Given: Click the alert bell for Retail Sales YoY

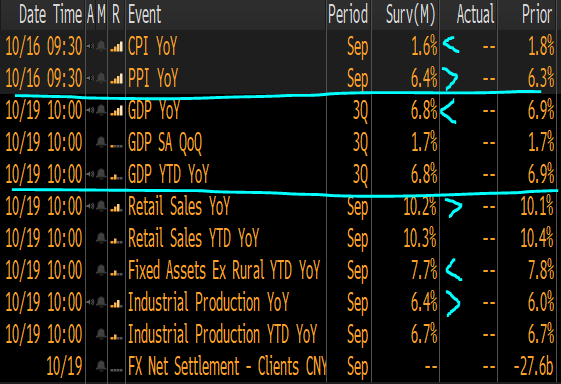Looking at the screenshot, I should point(101,206).
